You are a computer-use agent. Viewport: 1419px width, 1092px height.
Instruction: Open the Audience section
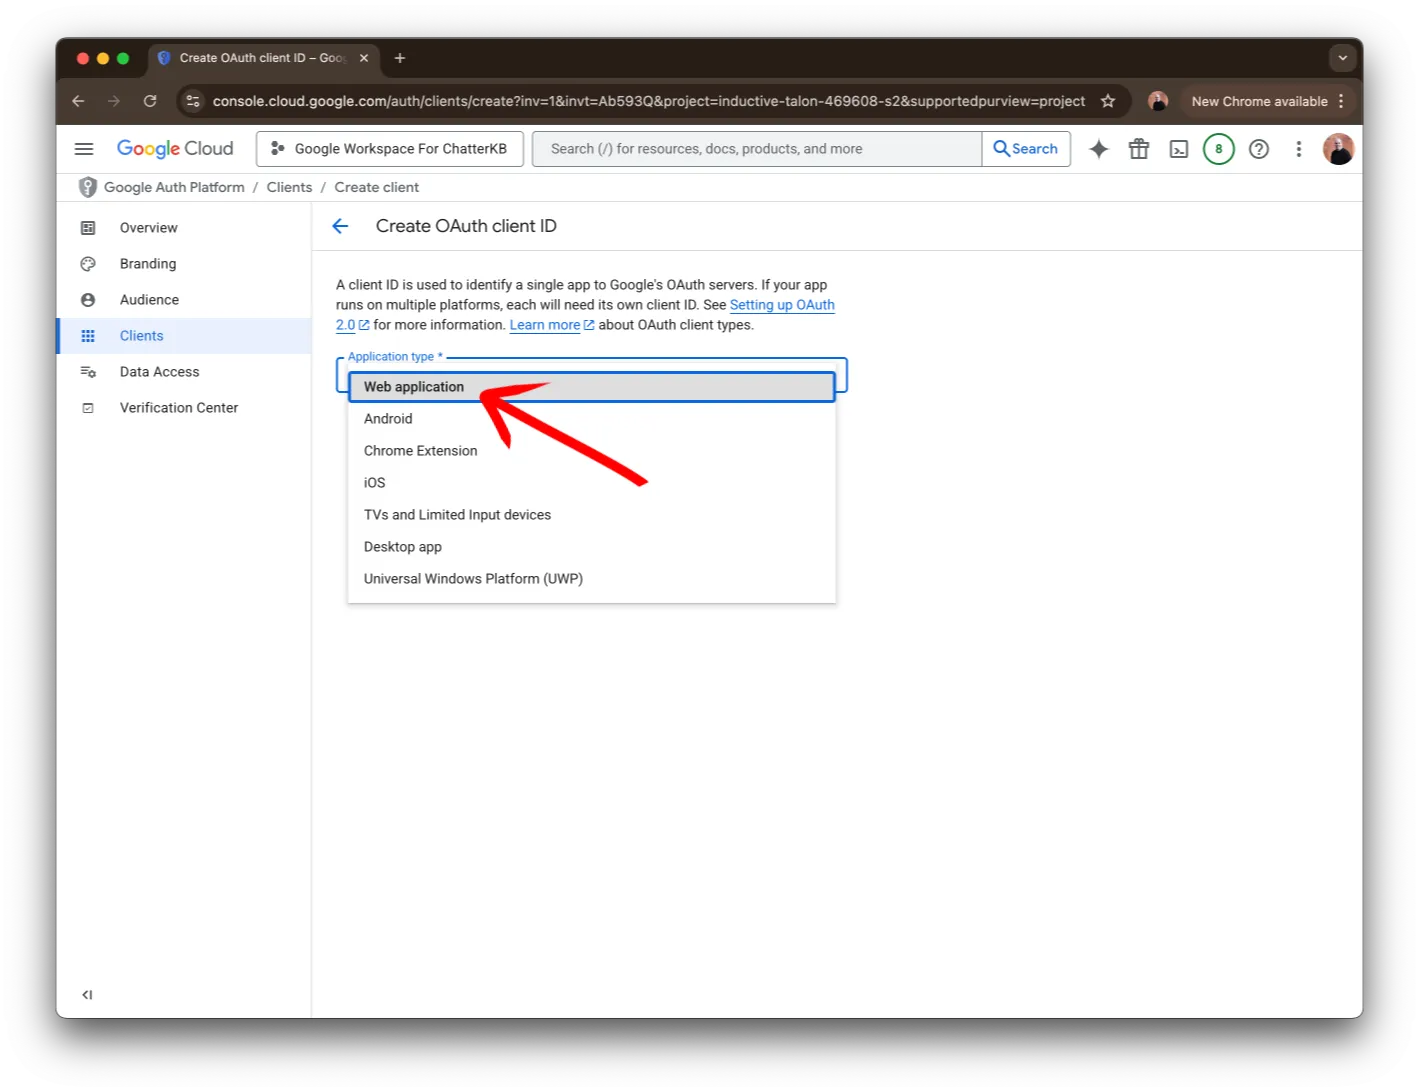[x=185, y=300]
